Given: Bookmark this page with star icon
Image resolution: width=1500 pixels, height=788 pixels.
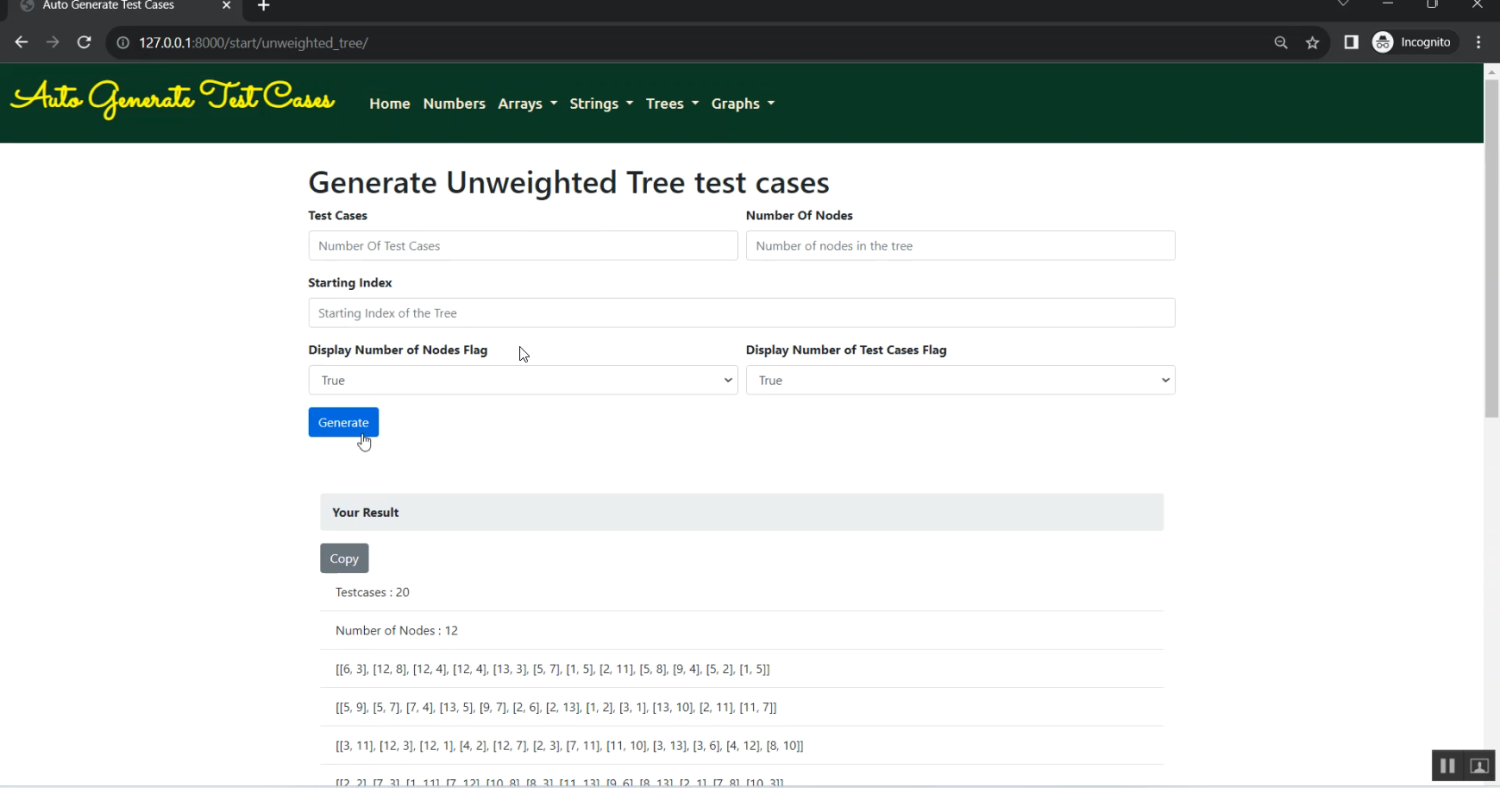Looking at the screenshot, I should [x=1312, y=43].
